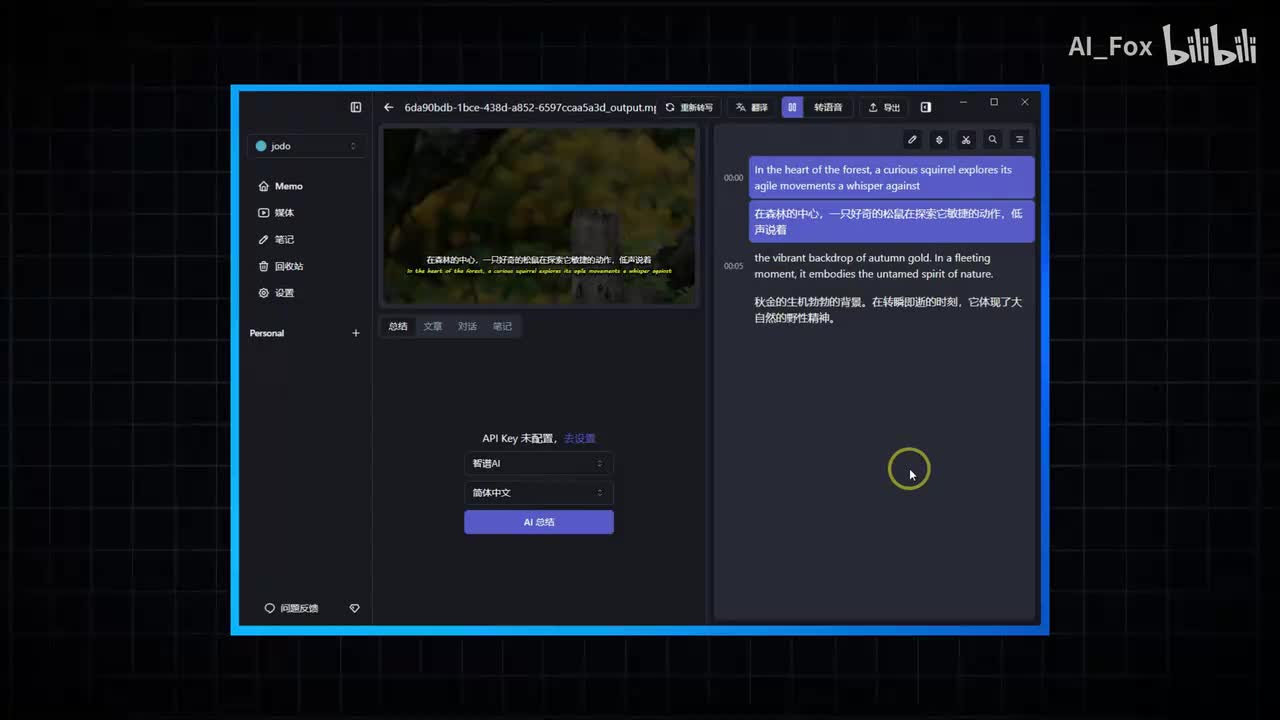
Task: Switch to the 文章 tab
Action: pyautogui.click(x=432, y=326)
